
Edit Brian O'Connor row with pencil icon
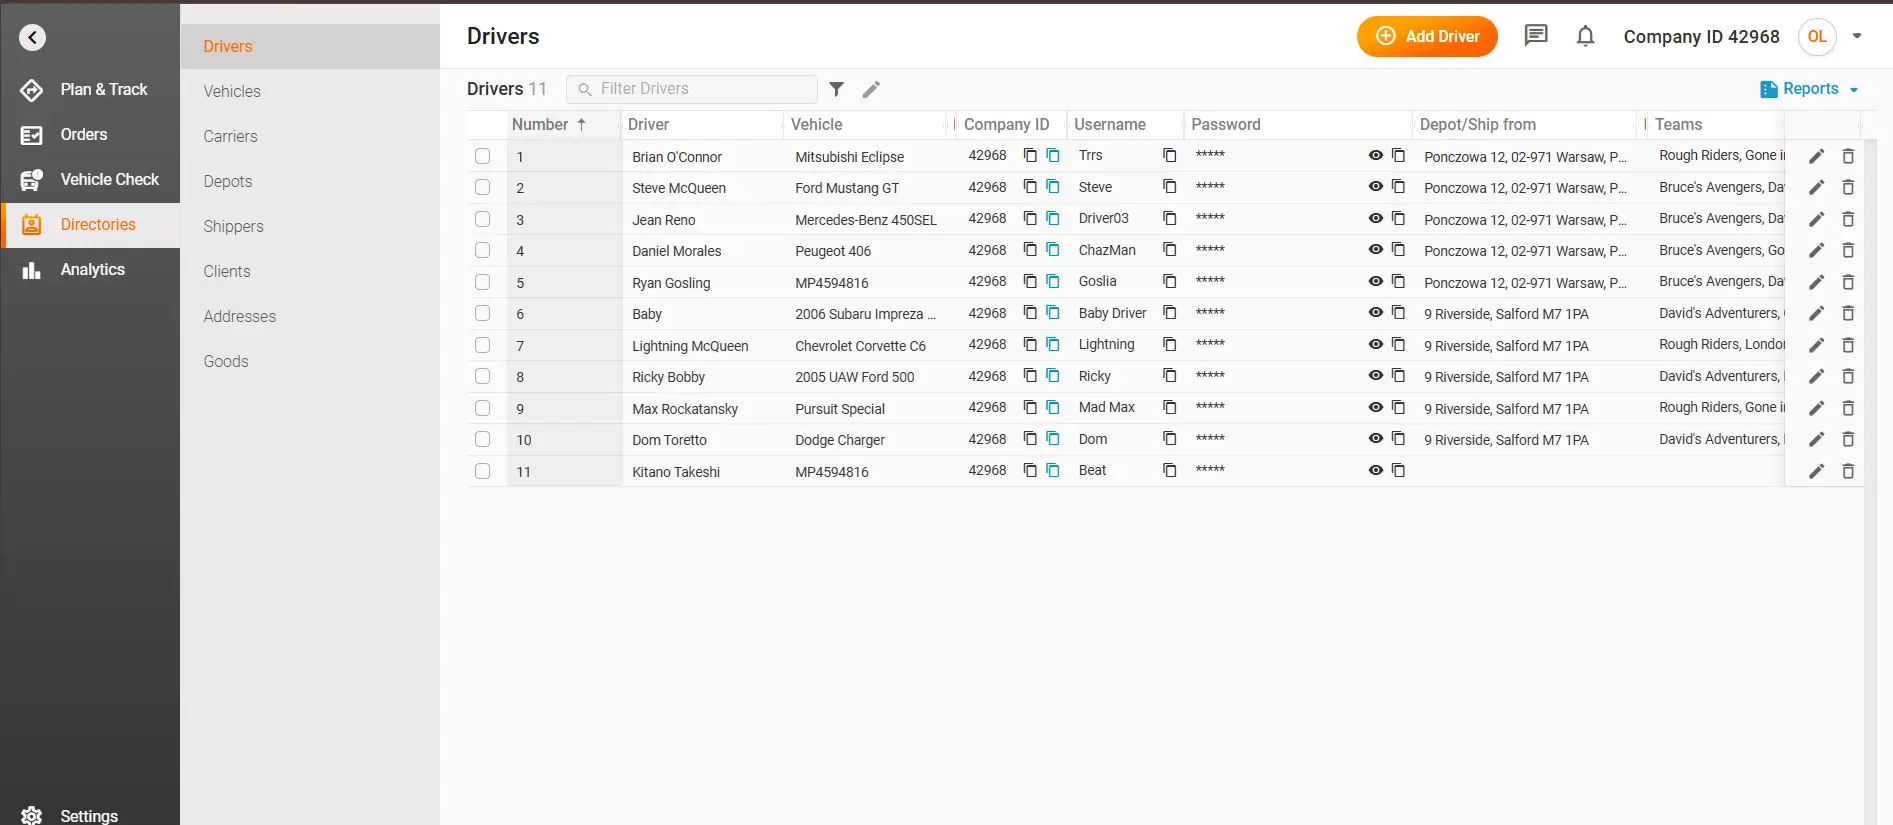point(1817,156)
